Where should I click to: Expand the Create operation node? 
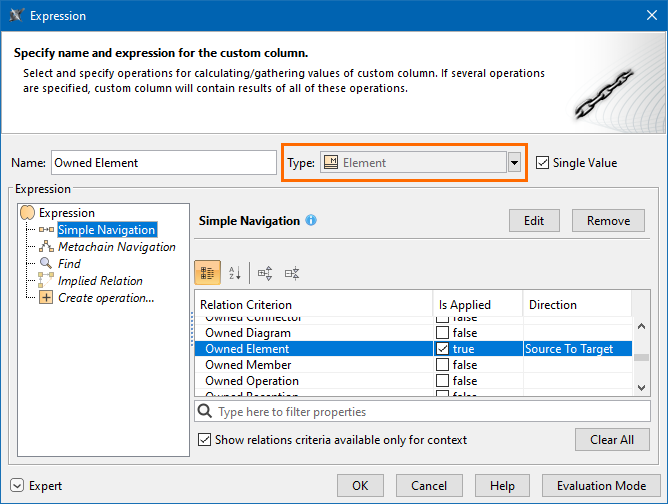(45, 298)
